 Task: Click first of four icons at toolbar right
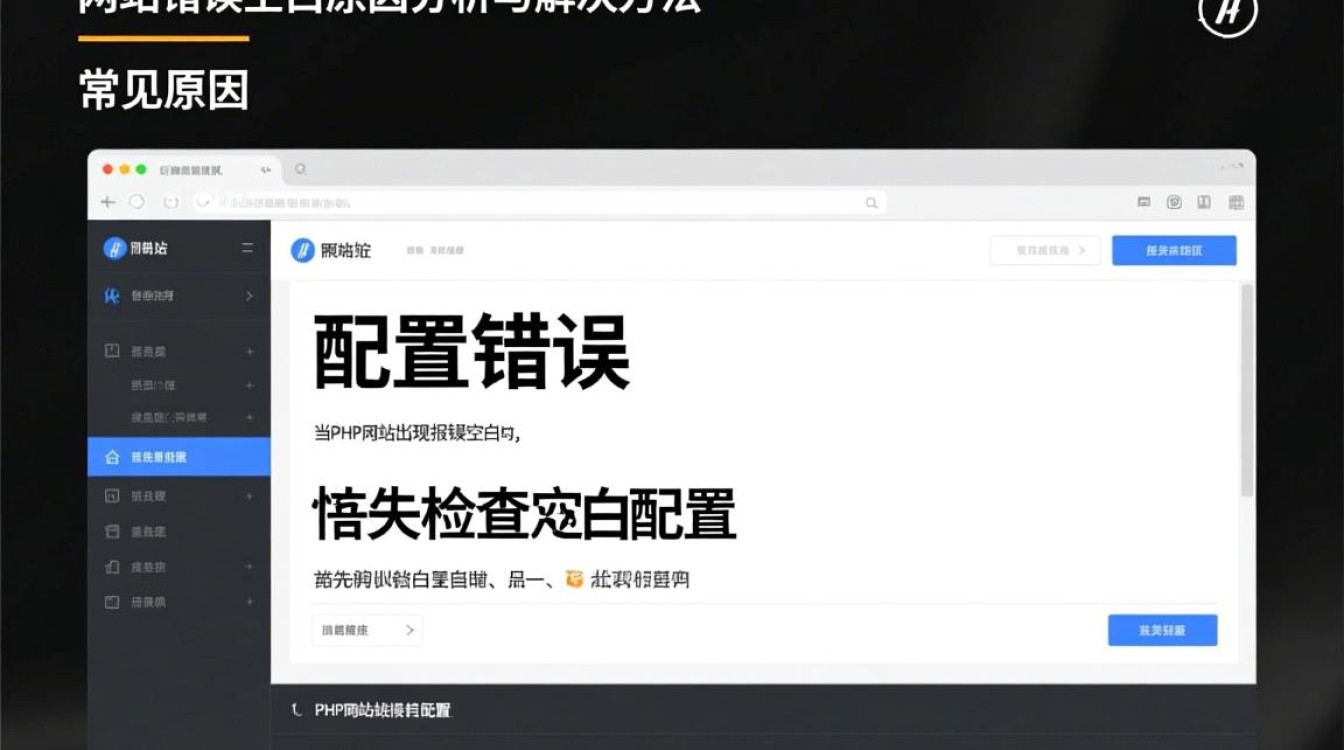(x=1144, y=202)
